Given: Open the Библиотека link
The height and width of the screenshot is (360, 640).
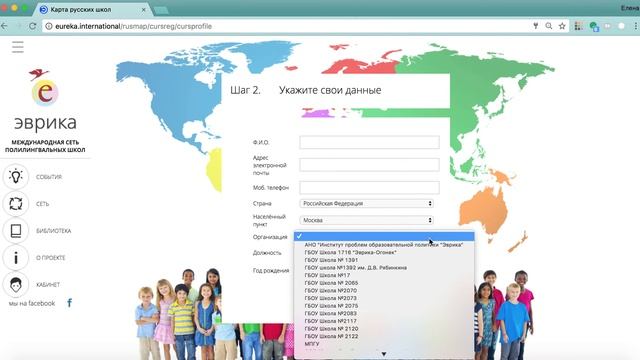Looking at the screenshot, I should (53, 231).
